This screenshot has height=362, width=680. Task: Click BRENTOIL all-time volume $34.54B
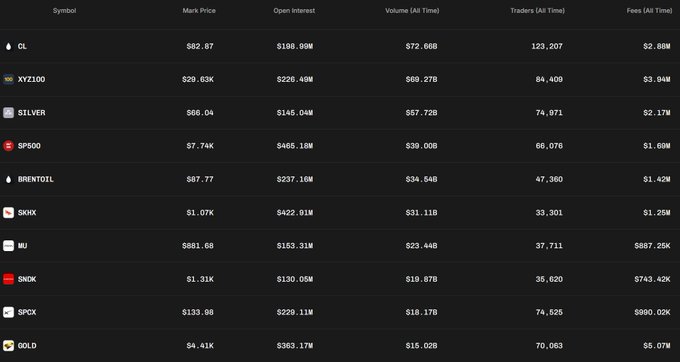(422, 179)
